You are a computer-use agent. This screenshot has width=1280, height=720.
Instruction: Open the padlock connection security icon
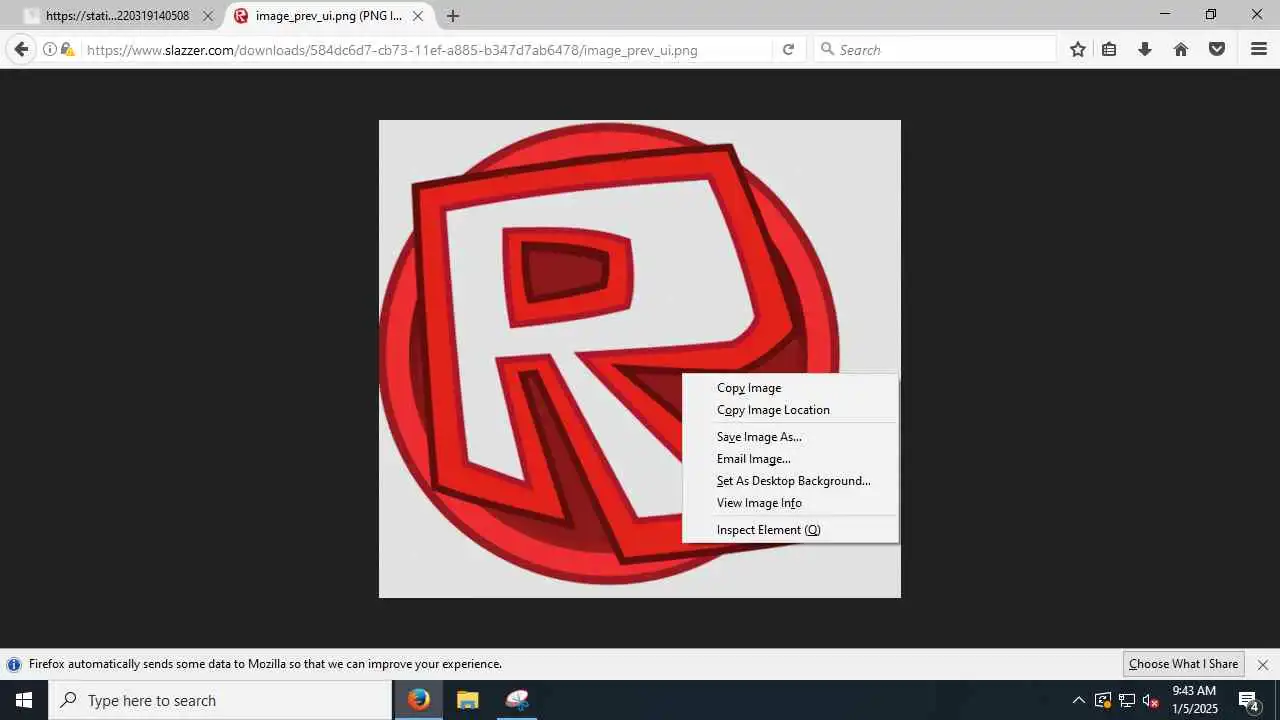click(67, 49)
